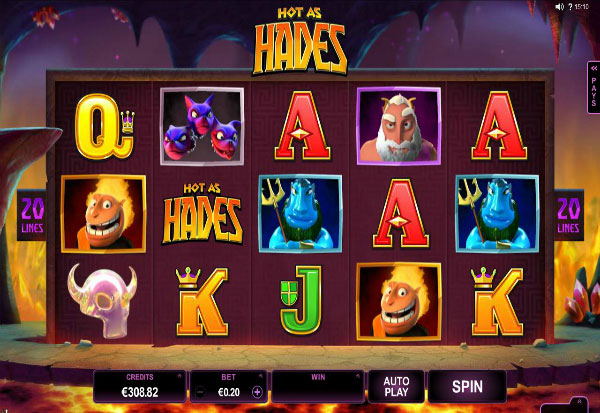Screen dimensions: 600x413
Task: Click the crystal horned skull scatter symbol
Action: point(103,301)
